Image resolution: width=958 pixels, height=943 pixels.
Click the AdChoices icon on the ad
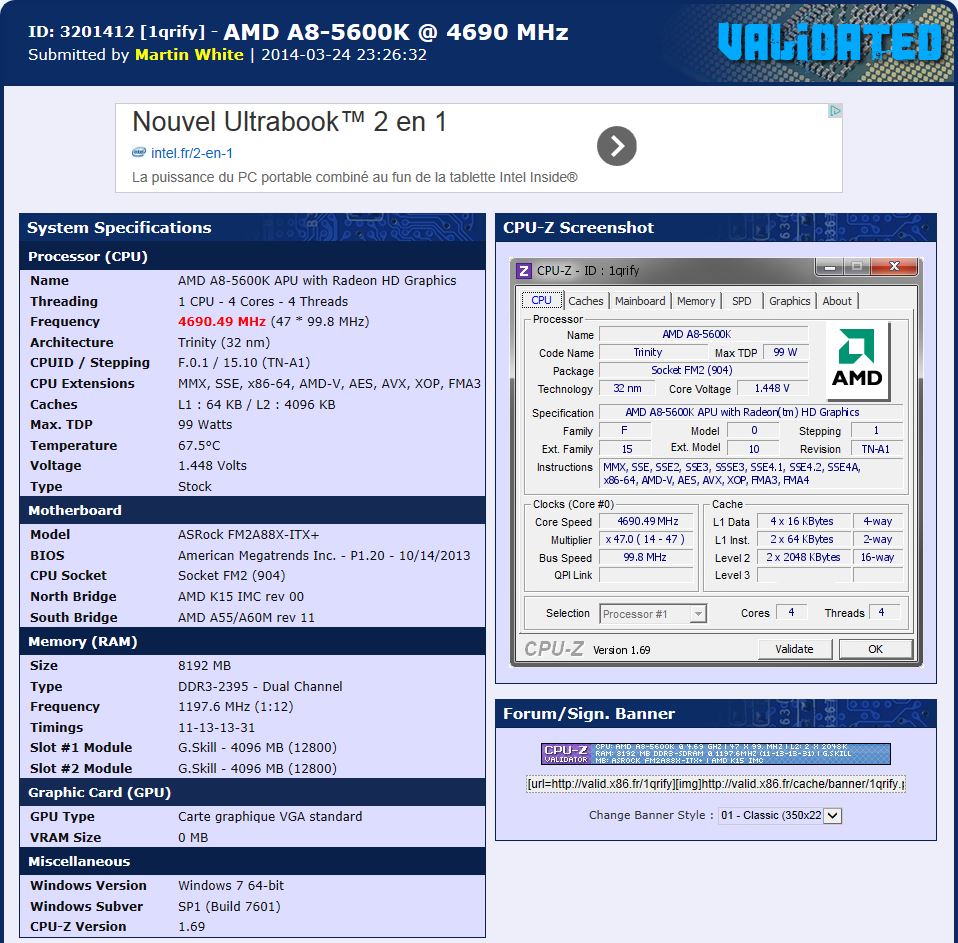click(835, 111)
